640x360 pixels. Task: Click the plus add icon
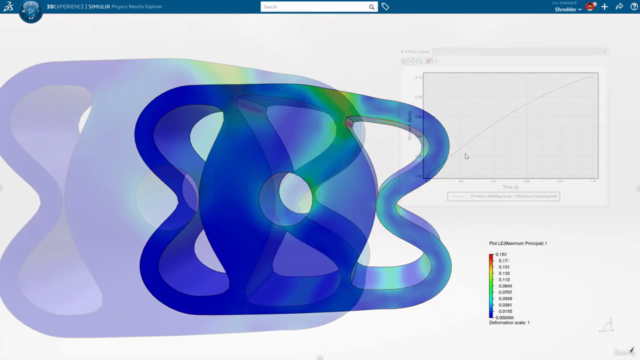(604, 7)
